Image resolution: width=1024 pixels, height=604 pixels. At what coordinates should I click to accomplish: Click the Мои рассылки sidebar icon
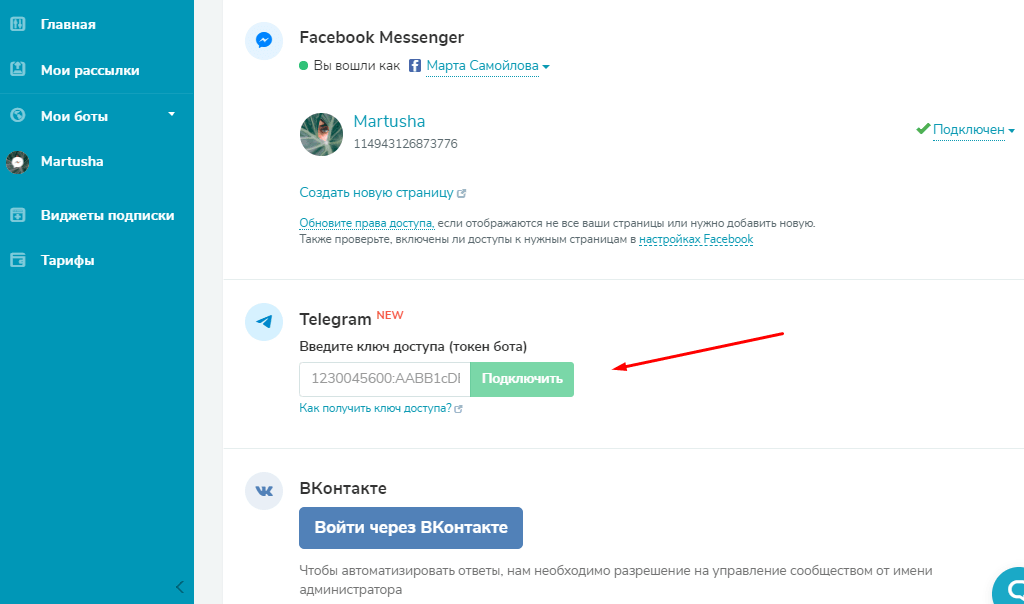point(17,70)
